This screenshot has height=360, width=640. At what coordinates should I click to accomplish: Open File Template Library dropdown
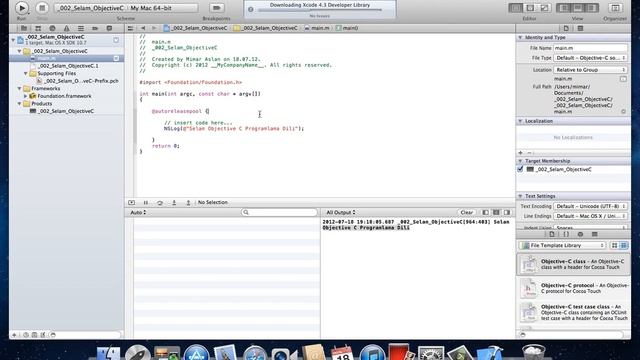(562, 245)
